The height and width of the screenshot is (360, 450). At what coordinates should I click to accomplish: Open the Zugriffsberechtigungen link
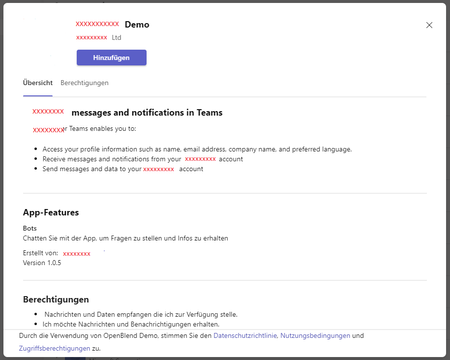click(54, 348)
